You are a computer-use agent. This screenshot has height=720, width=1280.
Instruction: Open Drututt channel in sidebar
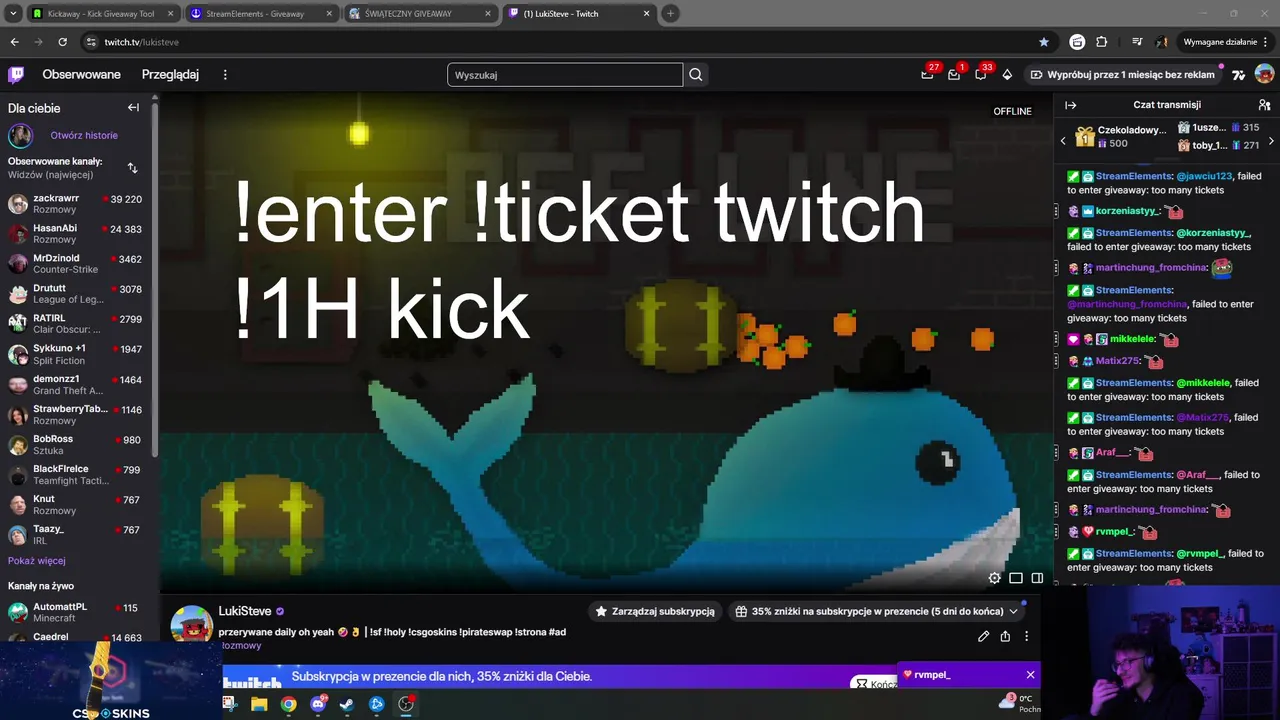[x=75, y=294]
